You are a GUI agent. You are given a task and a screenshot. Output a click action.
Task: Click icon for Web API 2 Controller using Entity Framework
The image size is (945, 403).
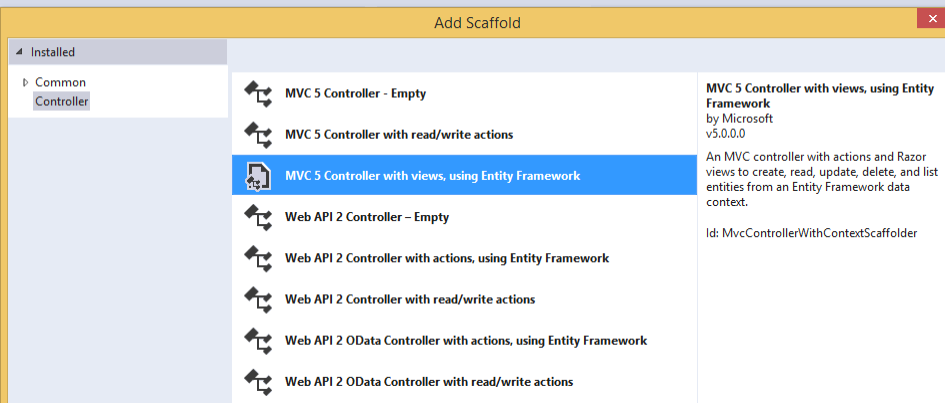[258, 258]
